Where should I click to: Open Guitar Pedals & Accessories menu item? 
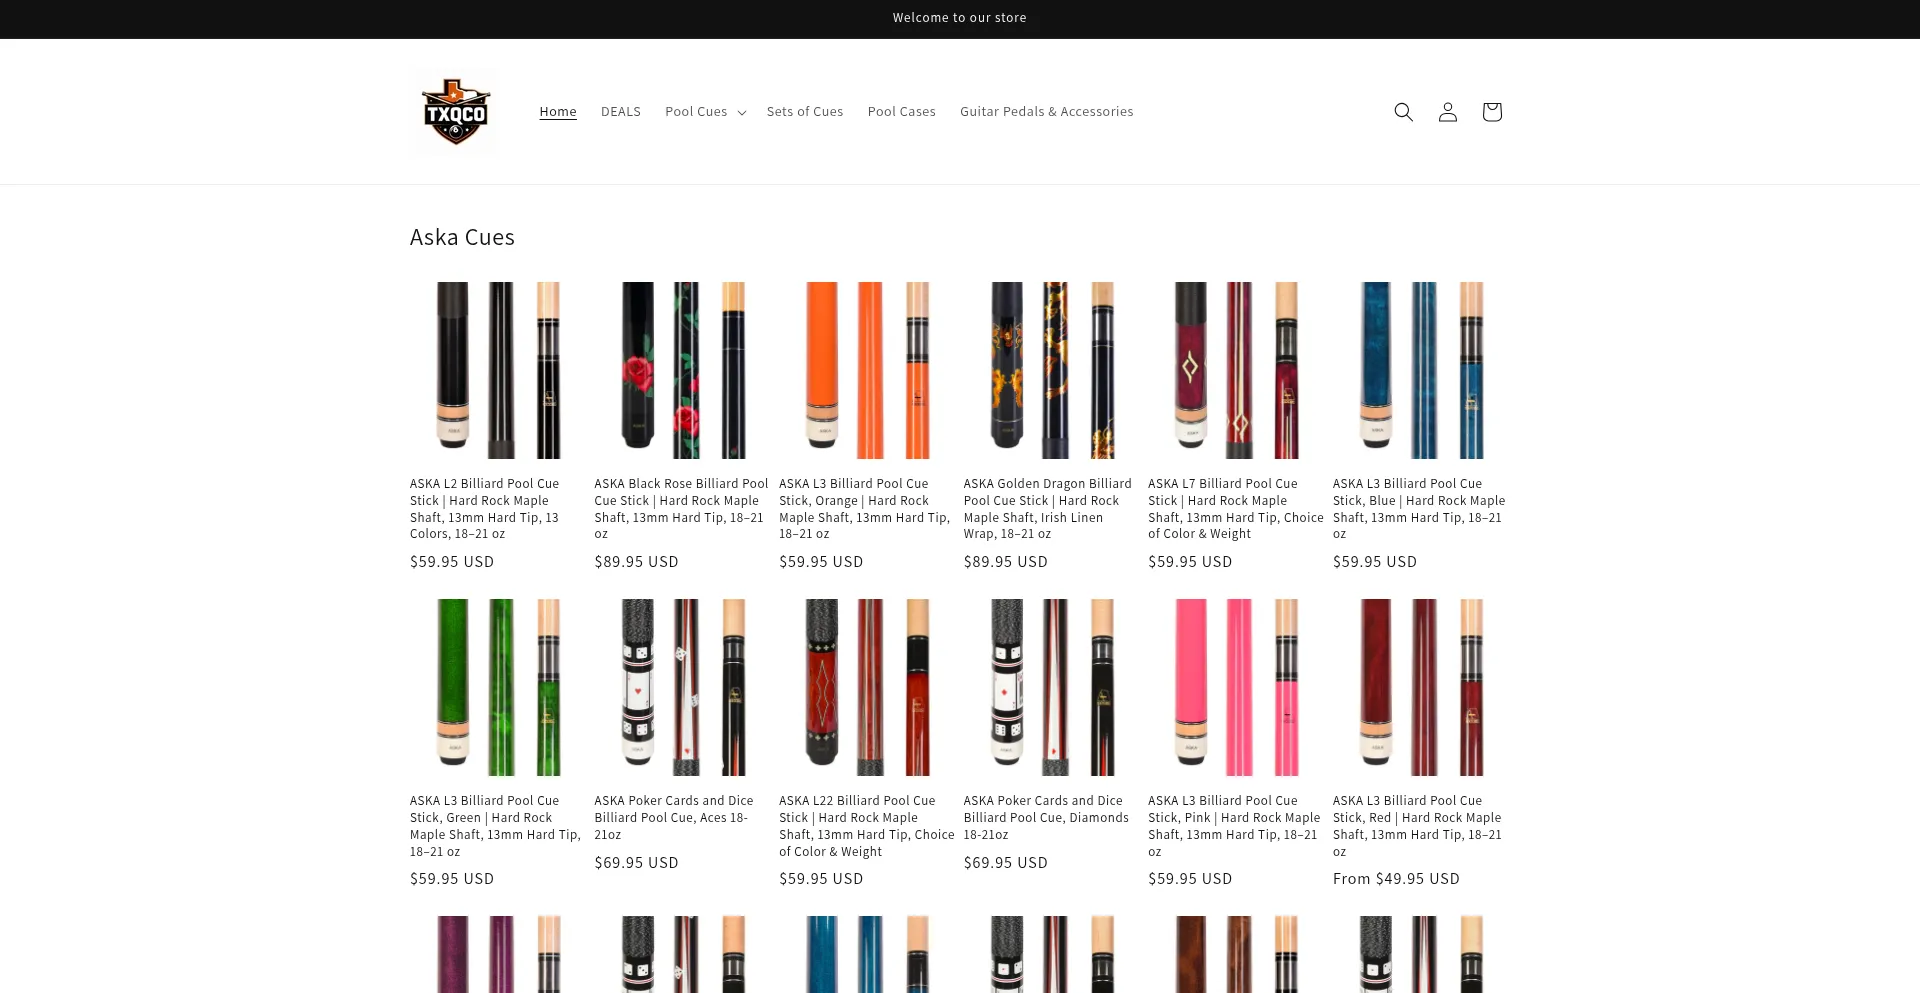[1047, 112]
